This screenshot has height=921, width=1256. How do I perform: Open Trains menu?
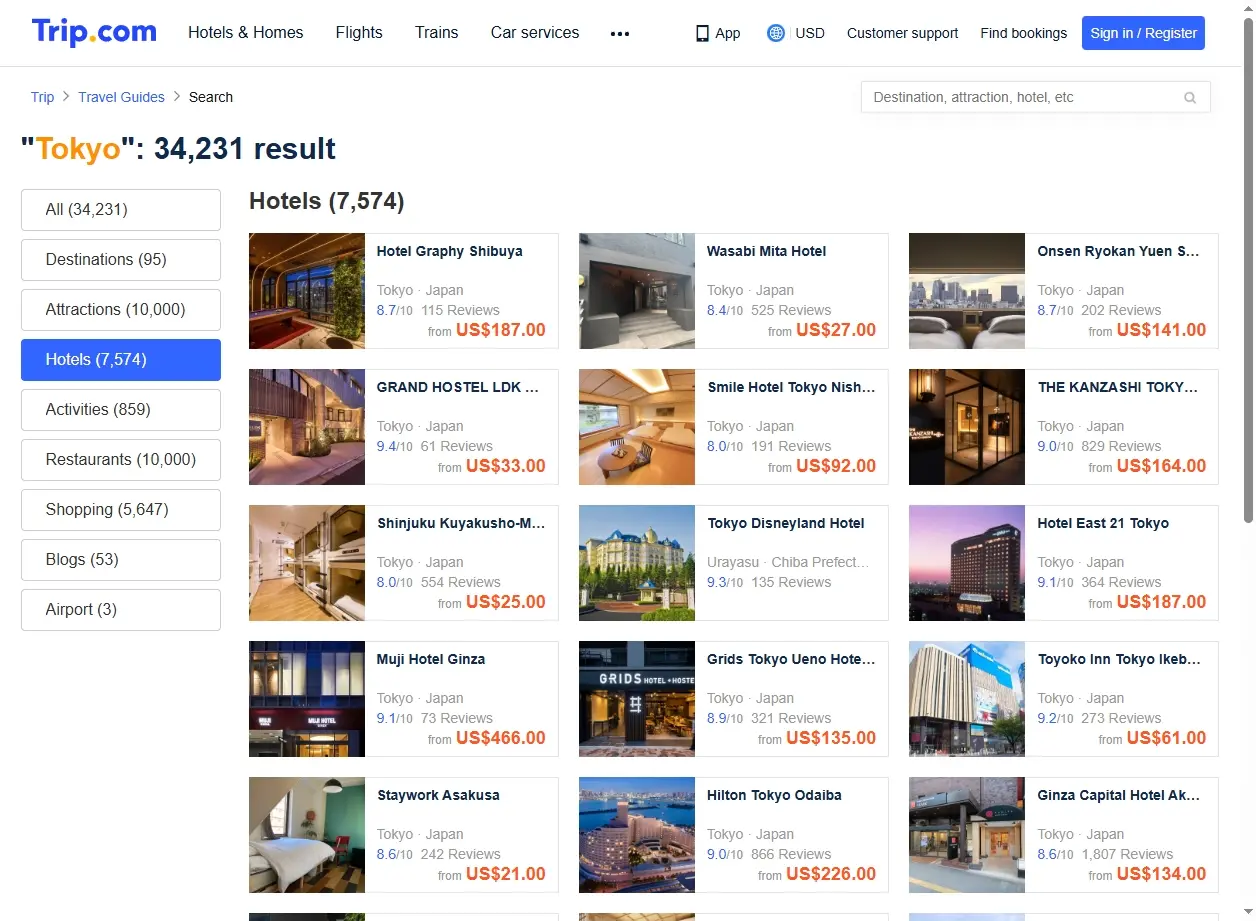tap(437, 32)
